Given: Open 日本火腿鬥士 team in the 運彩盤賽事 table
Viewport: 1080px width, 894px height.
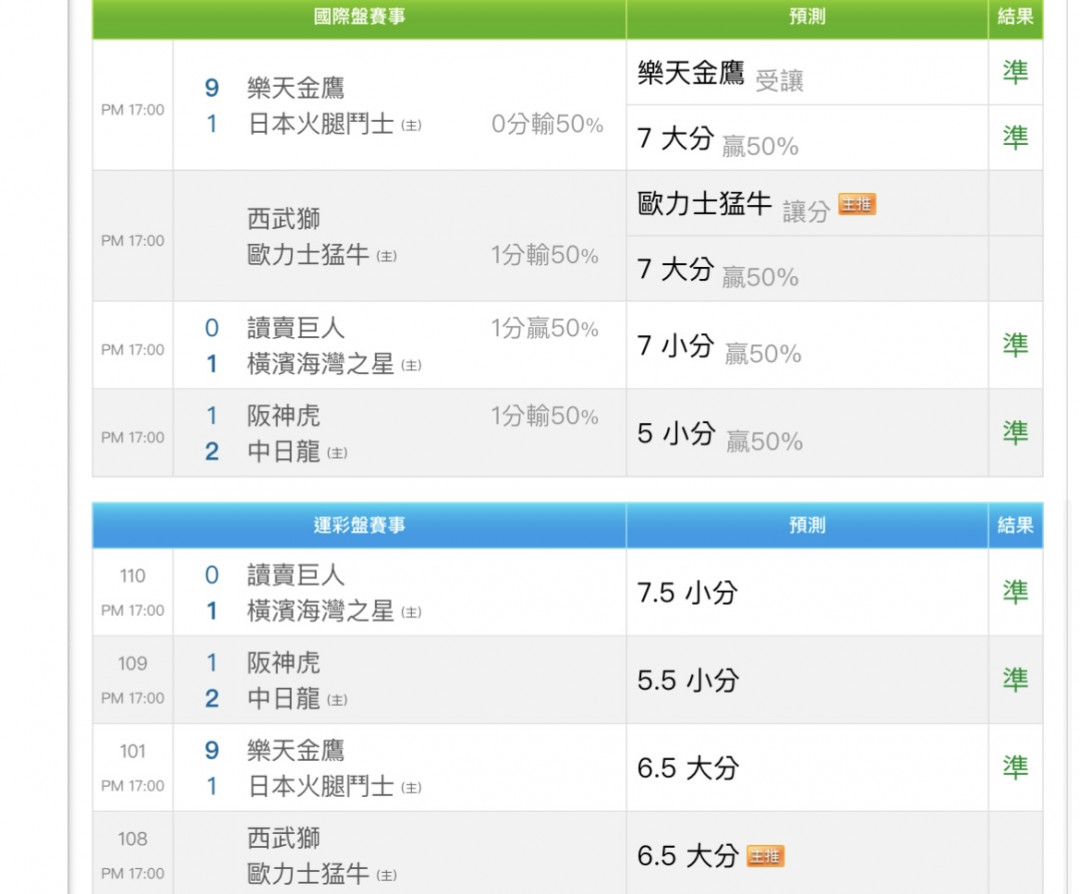Looking at the screenshot, I should pyautogui.click(x=321, y=786).
